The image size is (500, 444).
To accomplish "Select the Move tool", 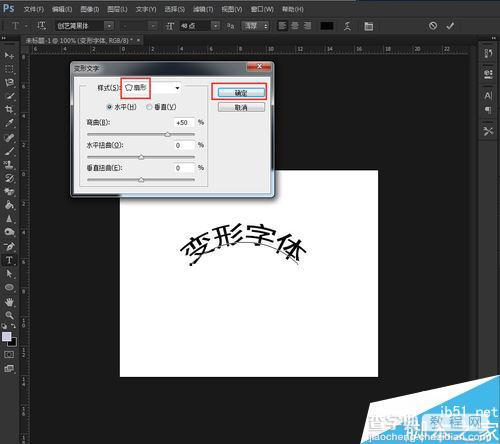I will tap(9, 55).
